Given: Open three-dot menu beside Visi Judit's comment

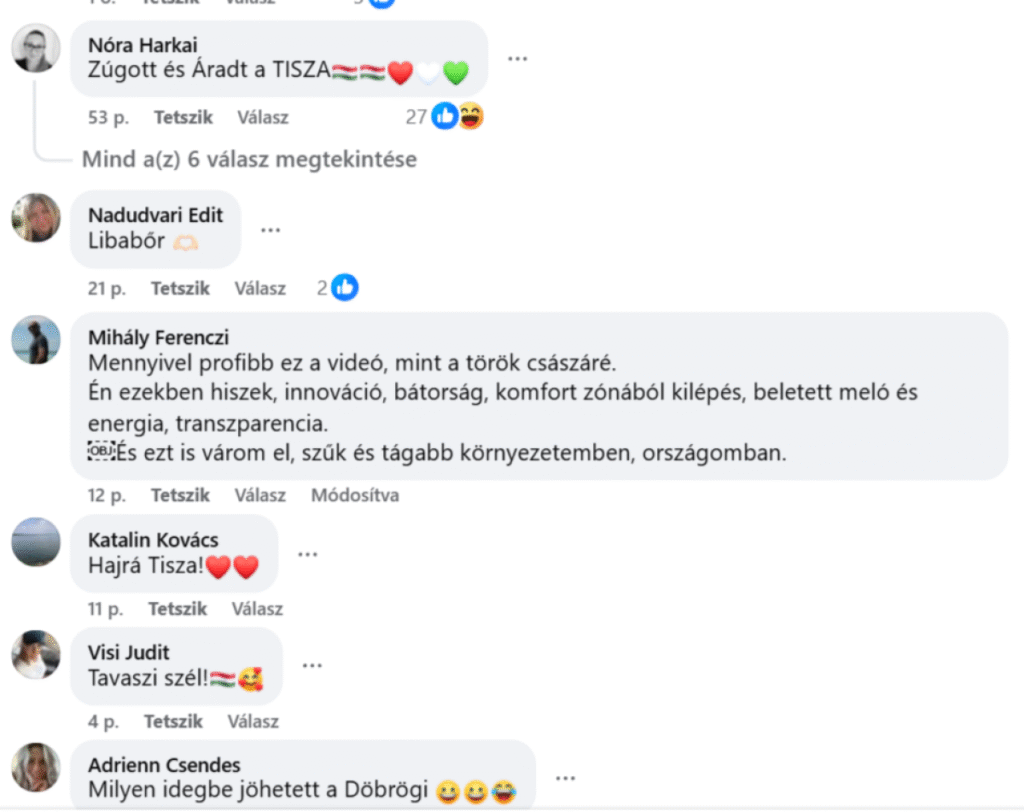Looking at the screenshot, I should (x=312, y=665).
